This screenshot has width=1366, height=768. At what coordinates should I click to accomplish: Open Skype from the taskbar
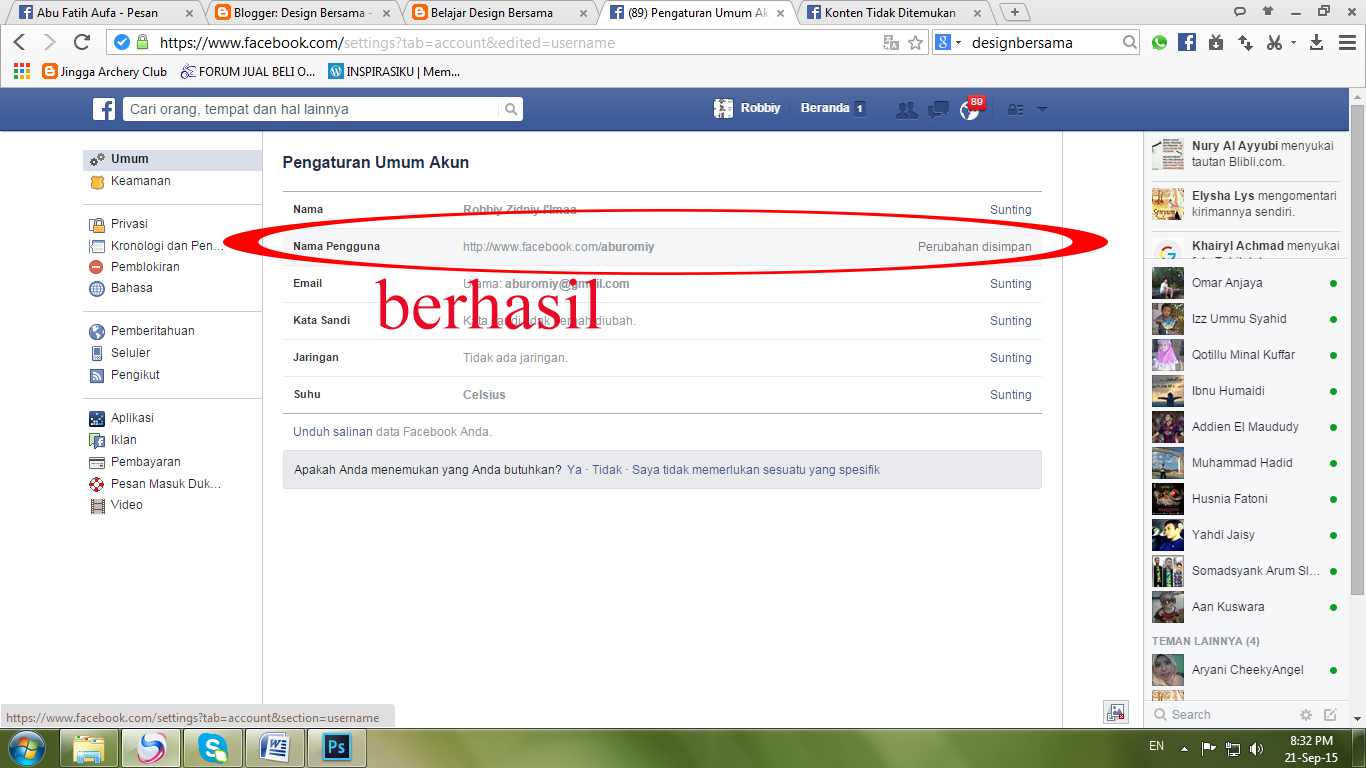click(x=213, y=746)
